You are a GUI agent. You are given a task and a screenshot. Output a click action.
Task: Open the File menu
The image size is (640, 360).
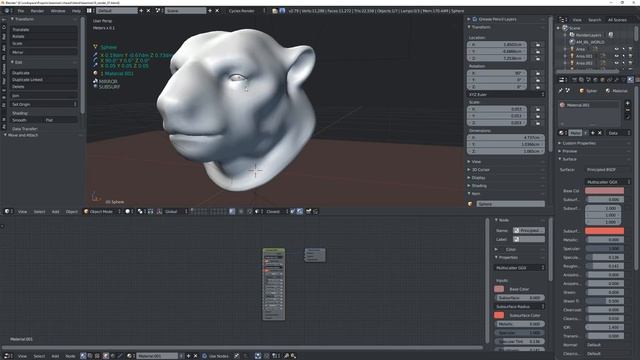[x=21, y=11]
